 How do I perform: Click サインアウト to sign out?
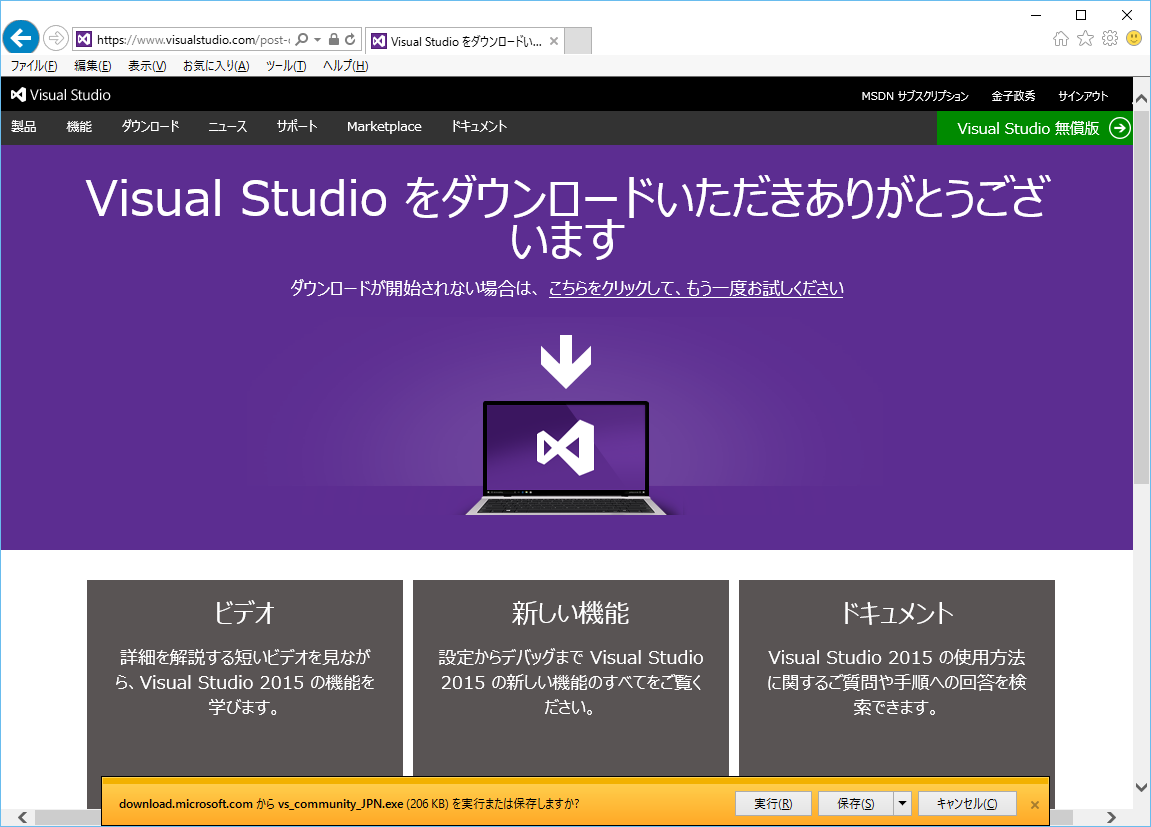pyautogui.click(x=1082, y=96)
